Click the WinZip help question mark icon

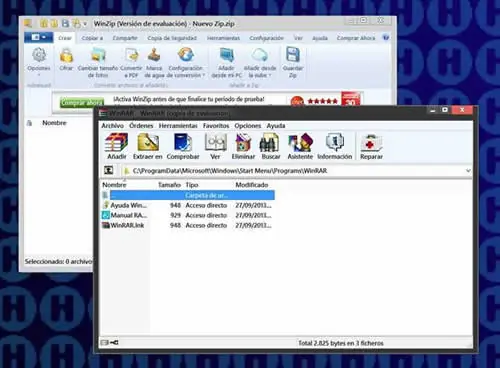386,38
